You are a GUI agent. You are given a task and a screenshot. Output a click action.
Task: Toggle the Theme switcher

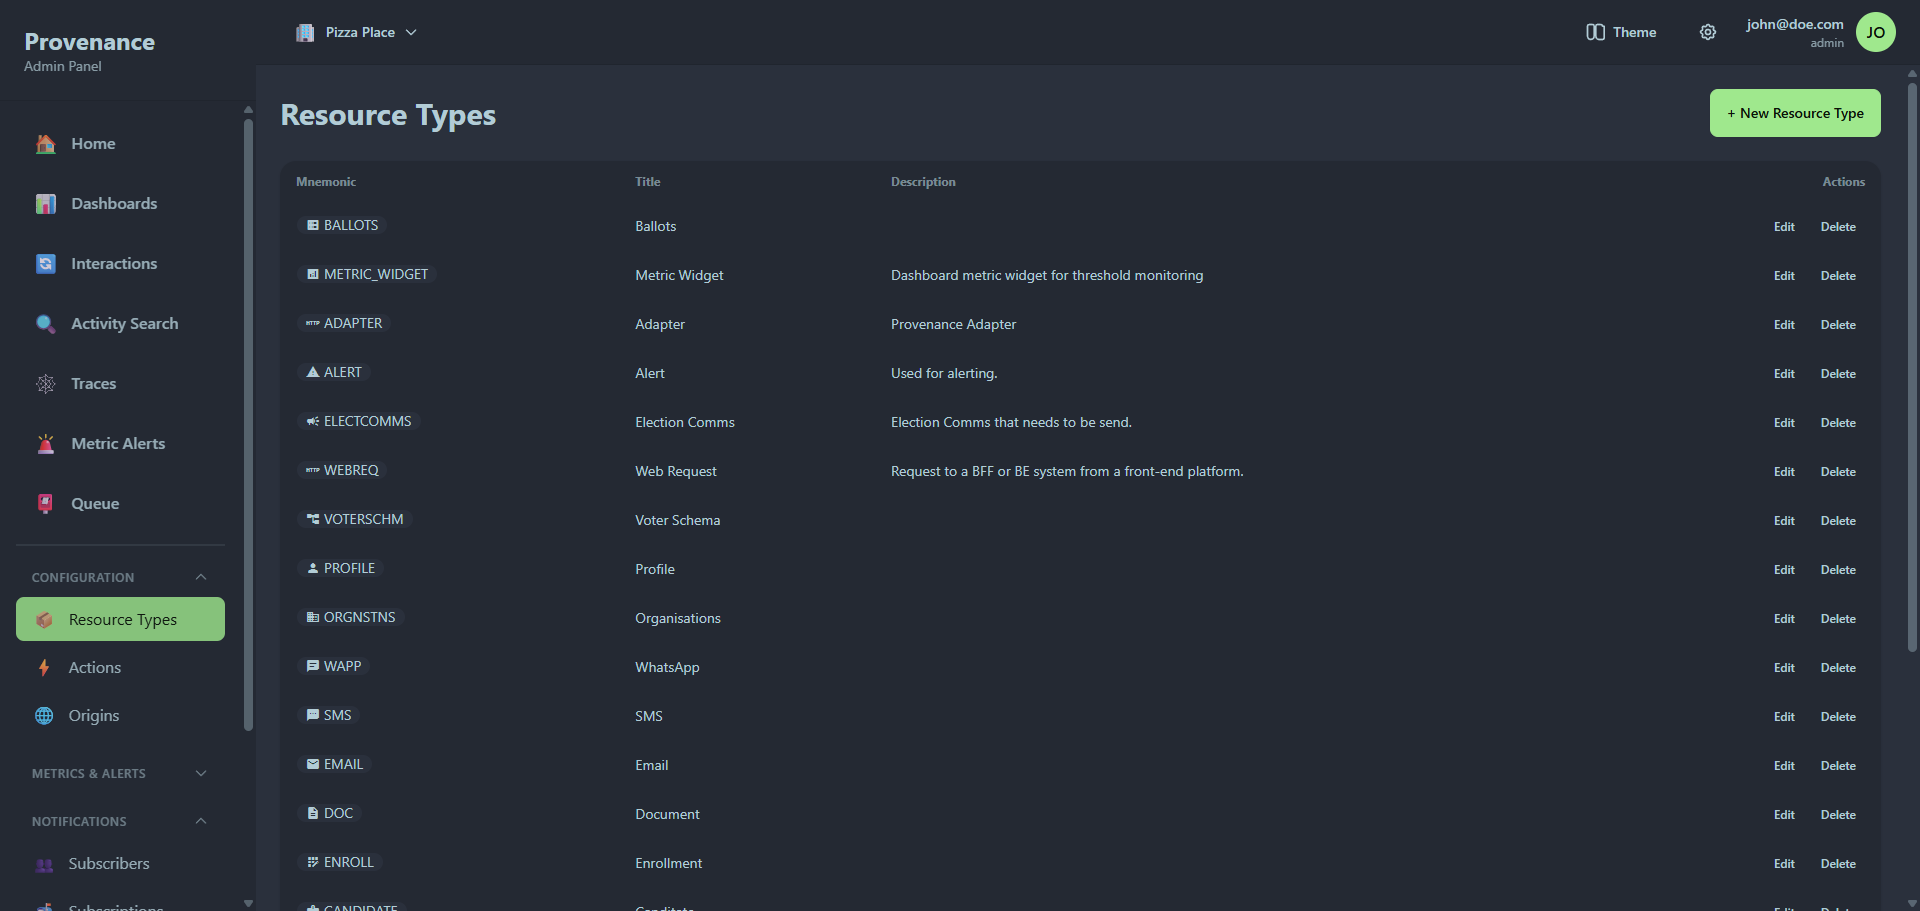coord(1621,32)
